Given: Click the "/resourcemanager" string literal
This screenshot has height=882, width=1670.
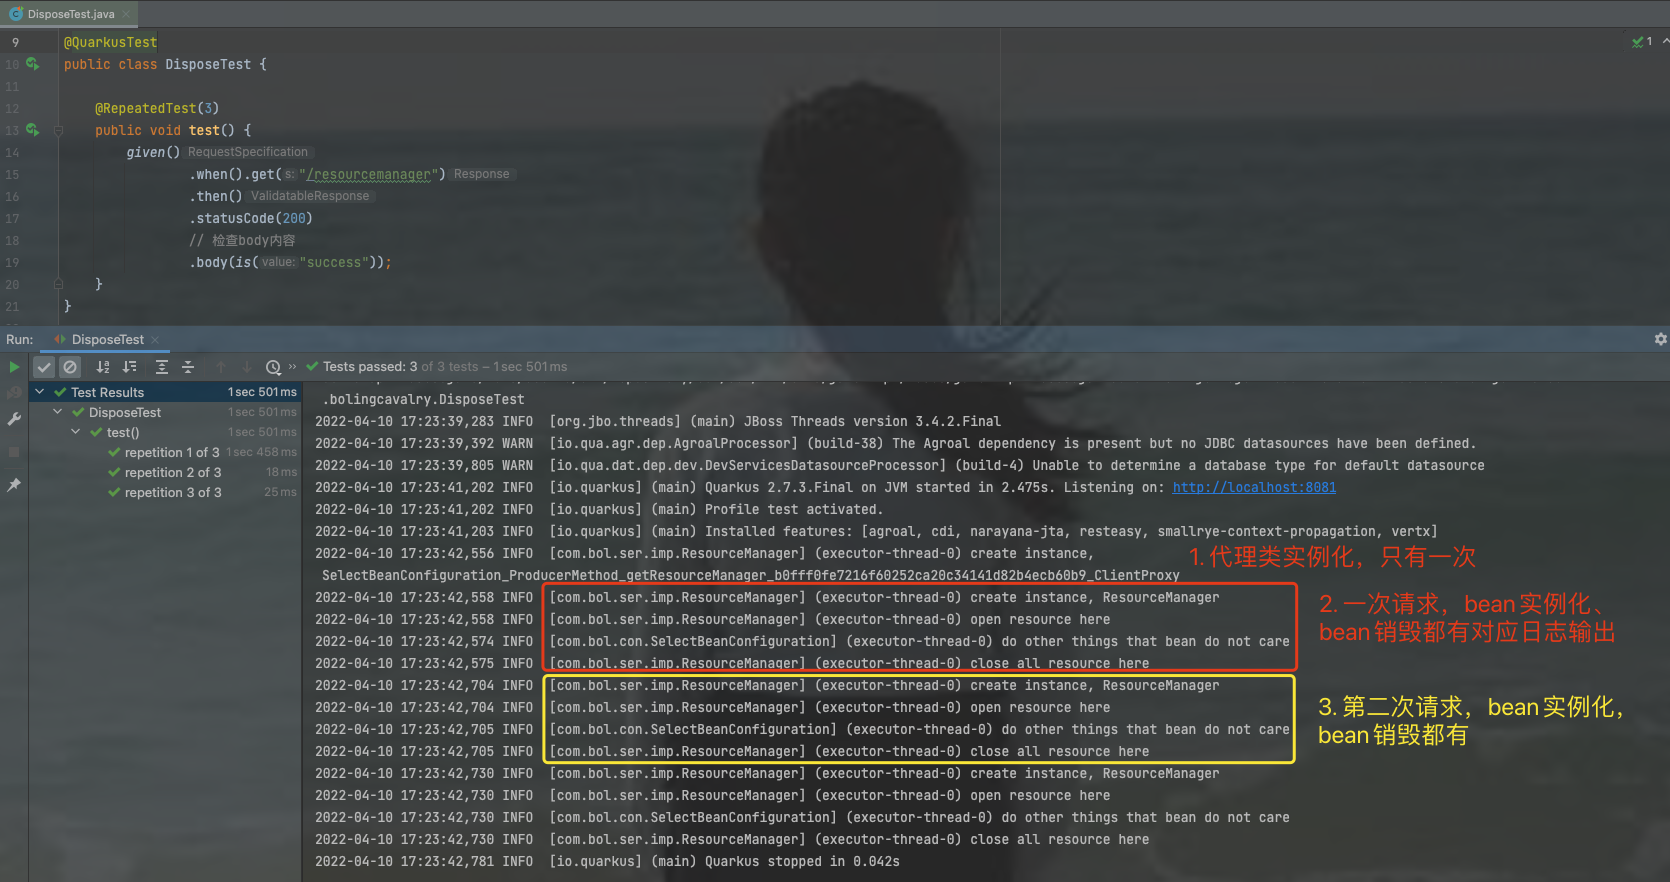Looking at the screenshot, I should tap(368, 174).
